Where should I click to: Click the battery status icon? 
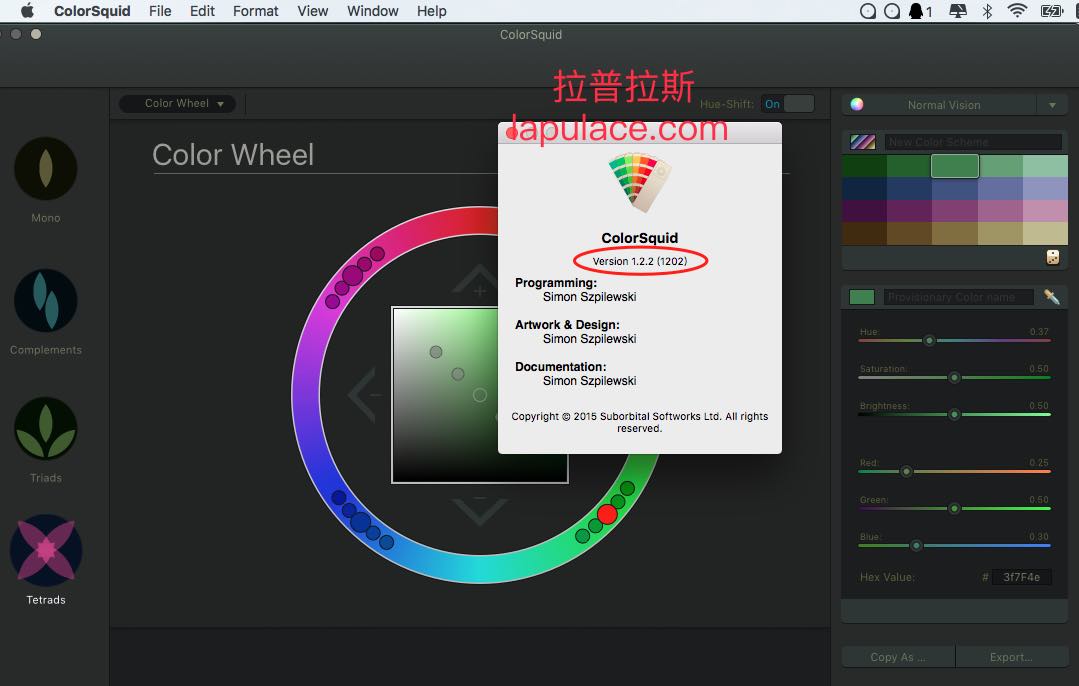tap(1051, 11)
